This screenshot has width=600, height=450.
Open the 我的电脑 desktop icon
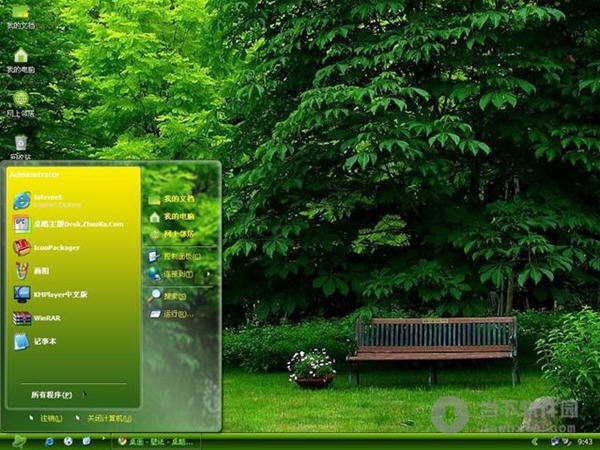pos(21,60)
